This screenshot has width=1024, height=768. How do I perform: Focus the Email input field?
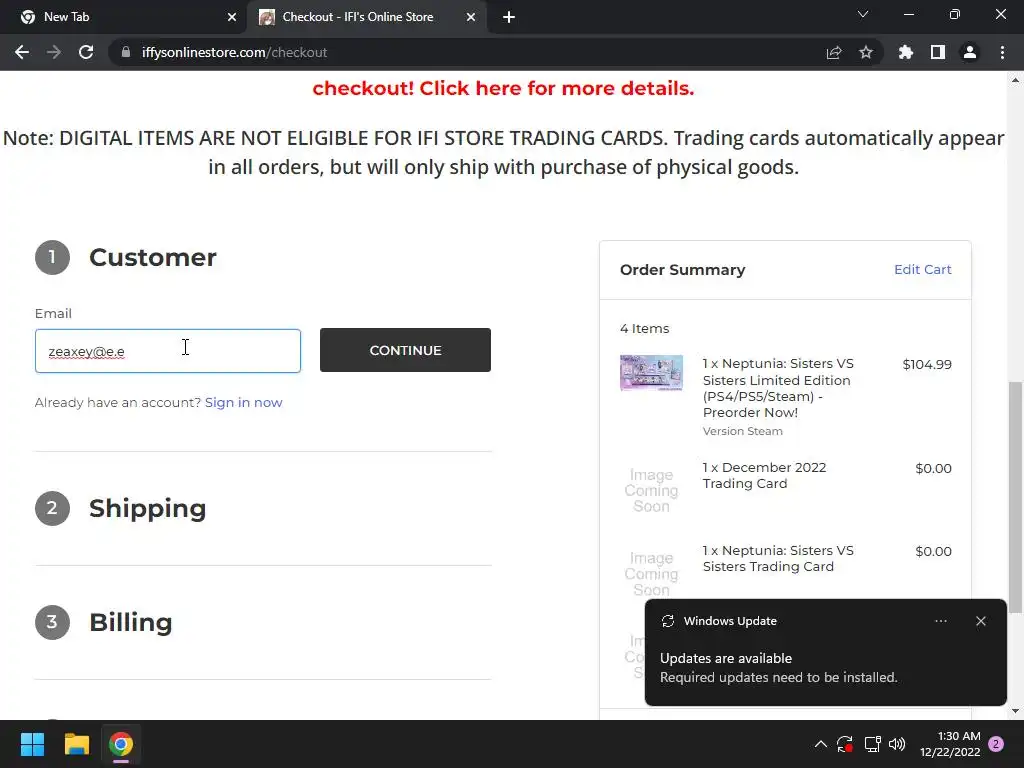click(168, 351)
